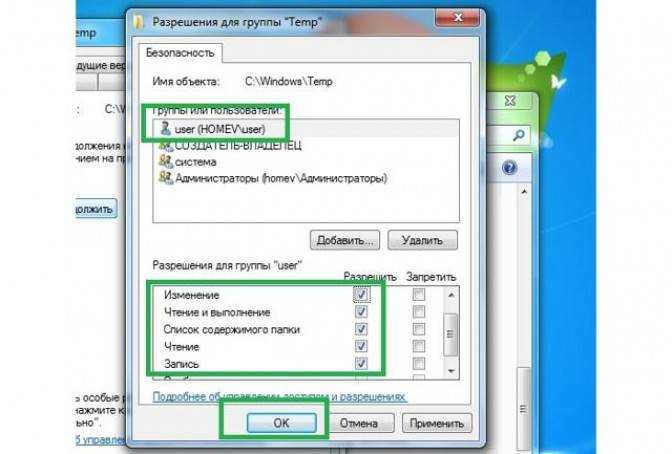This screenshot has height=454, width=672.
Task: Click the magnifier search icon
Action: 519,135
